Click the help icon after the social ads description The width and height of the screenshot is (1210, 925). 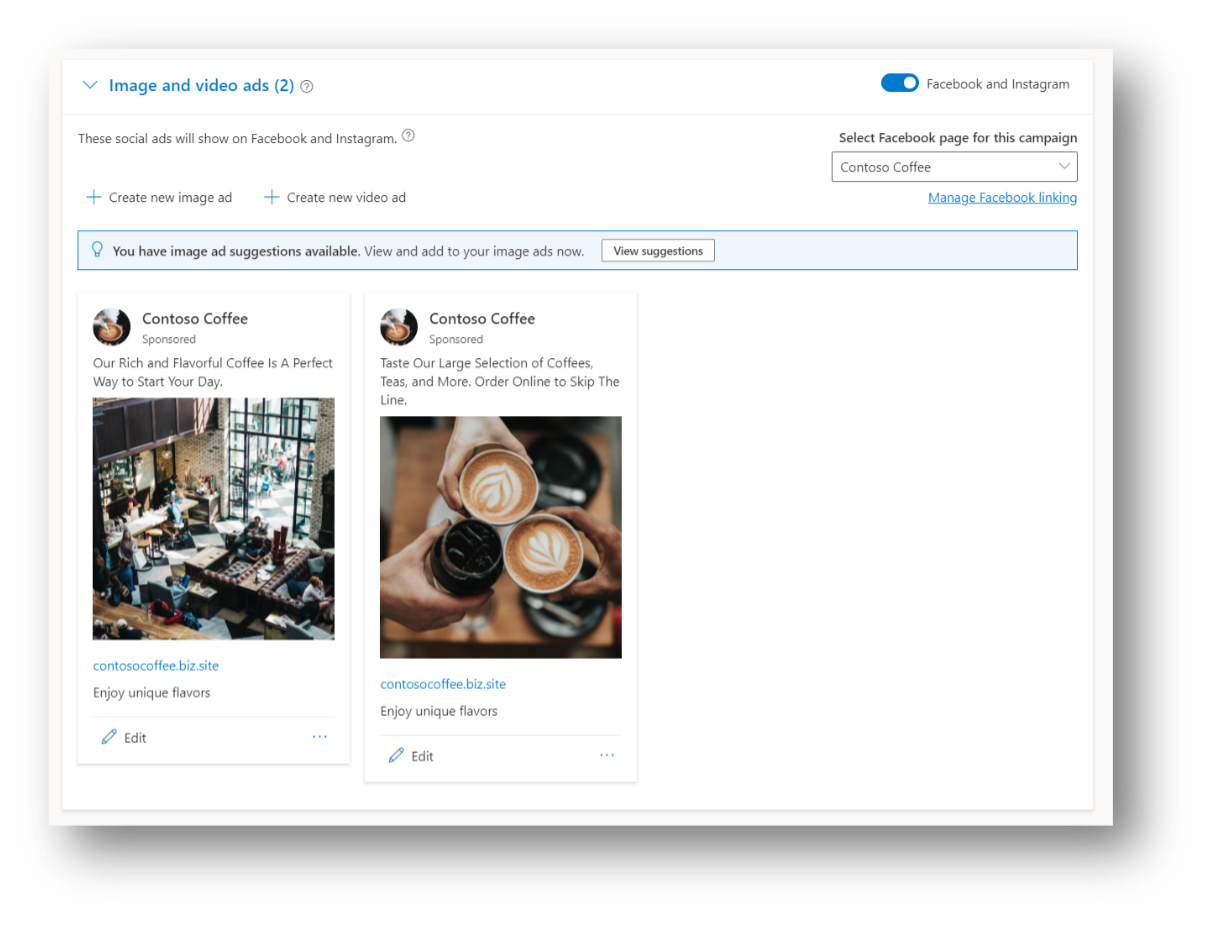point(408,134)
